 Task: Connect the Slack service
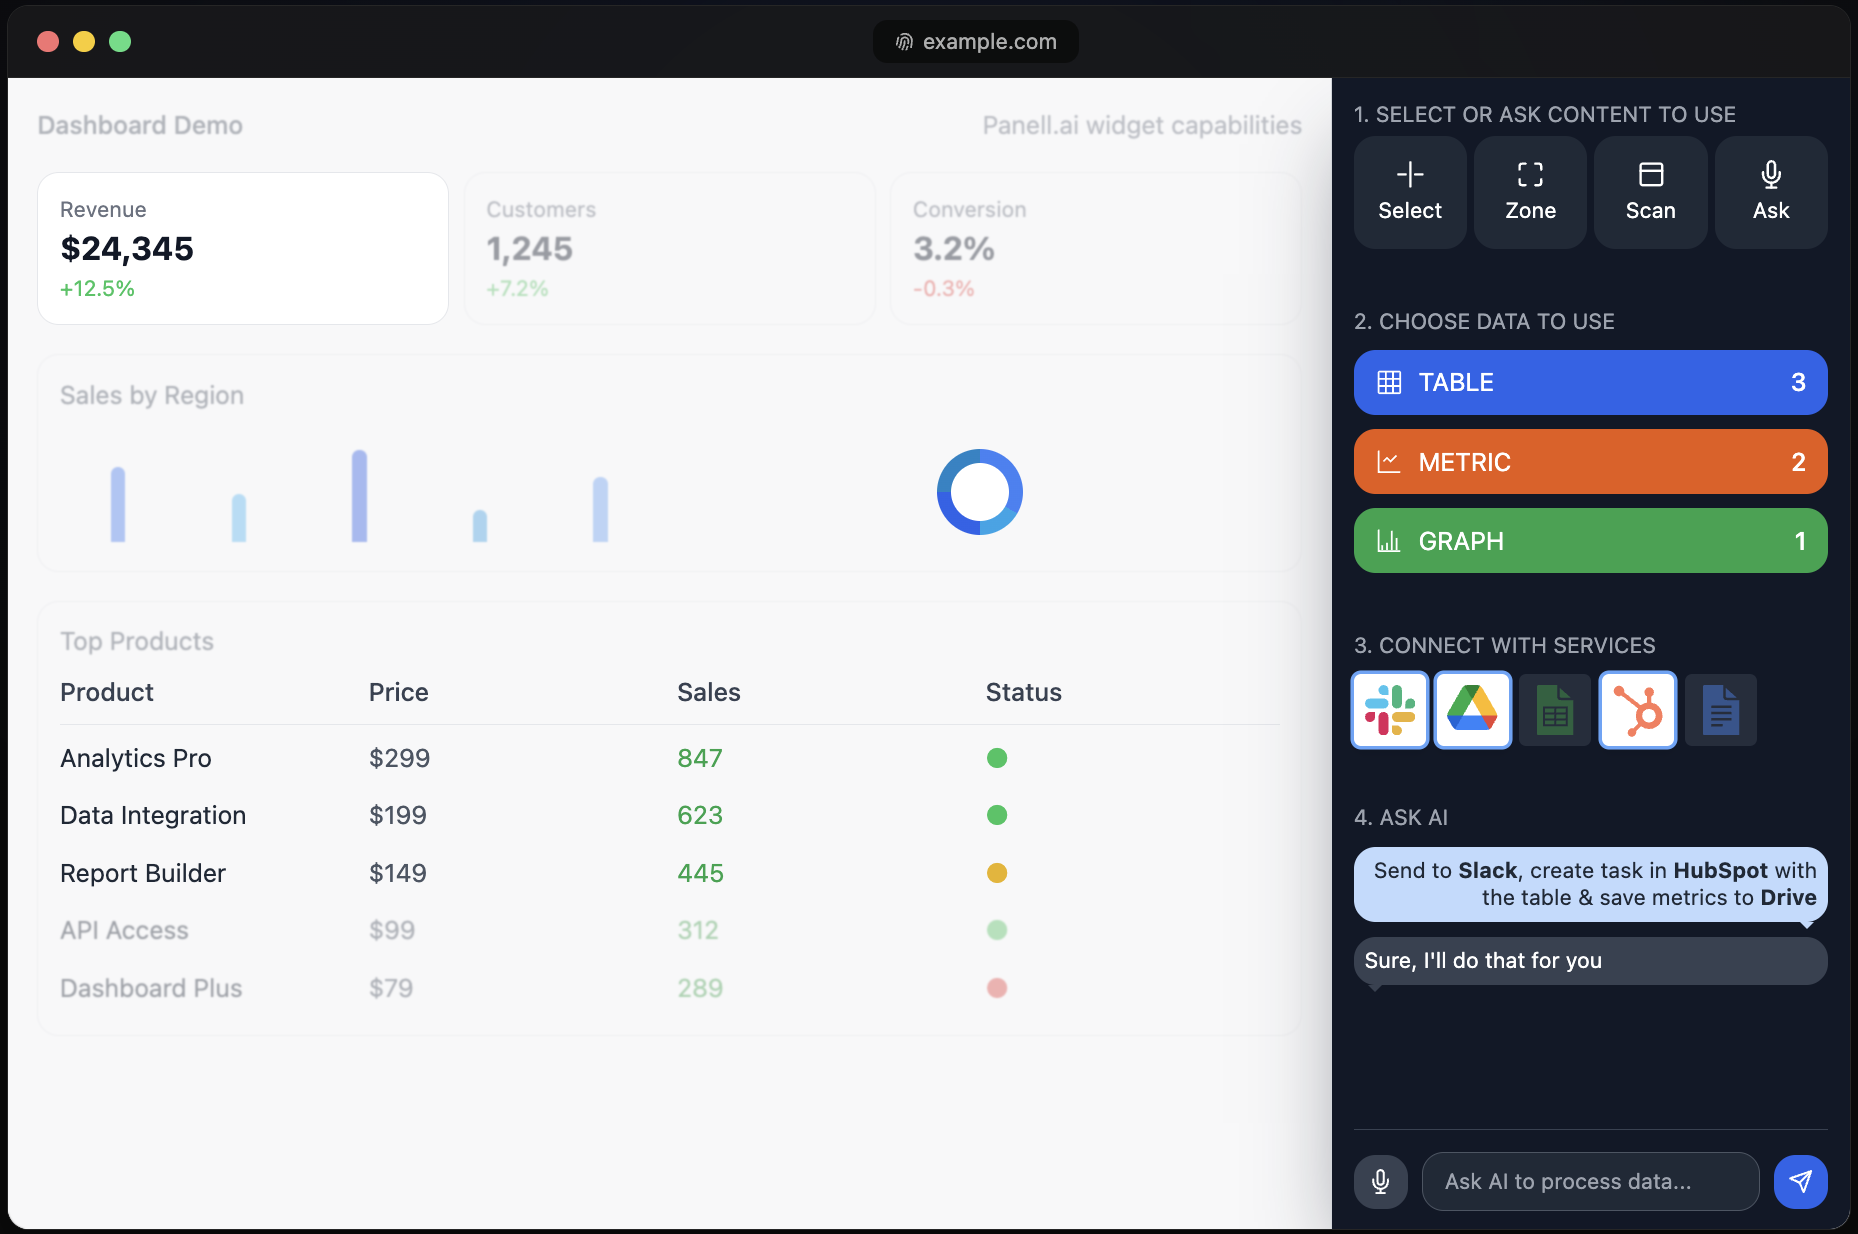(1389, 710)
